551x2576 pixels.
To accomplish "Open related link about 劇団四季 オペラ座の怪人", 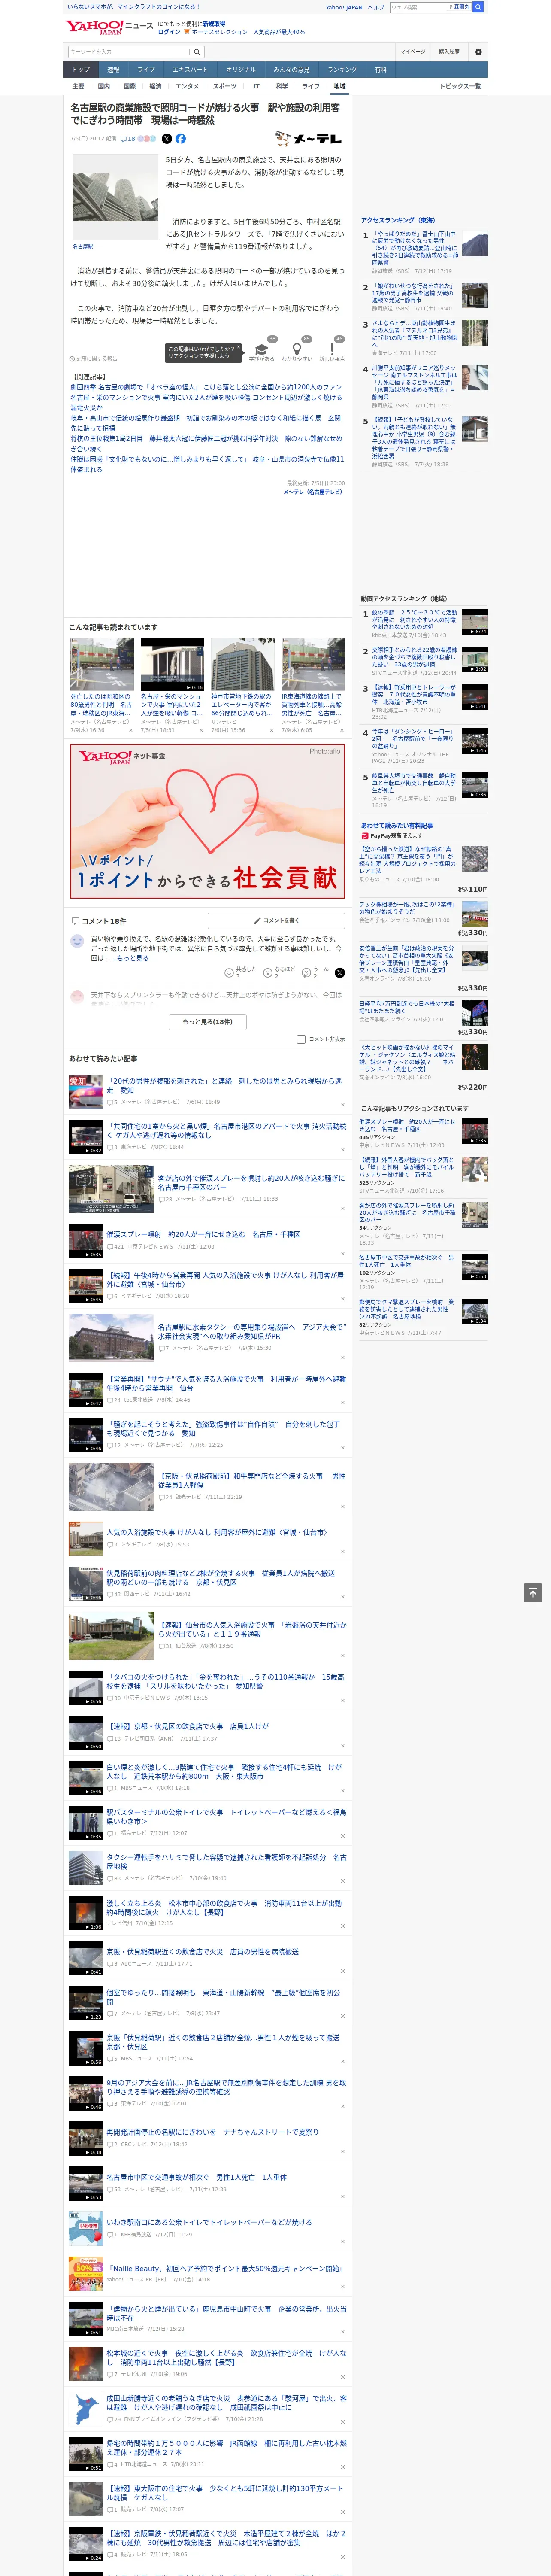I will coord(206,387).
